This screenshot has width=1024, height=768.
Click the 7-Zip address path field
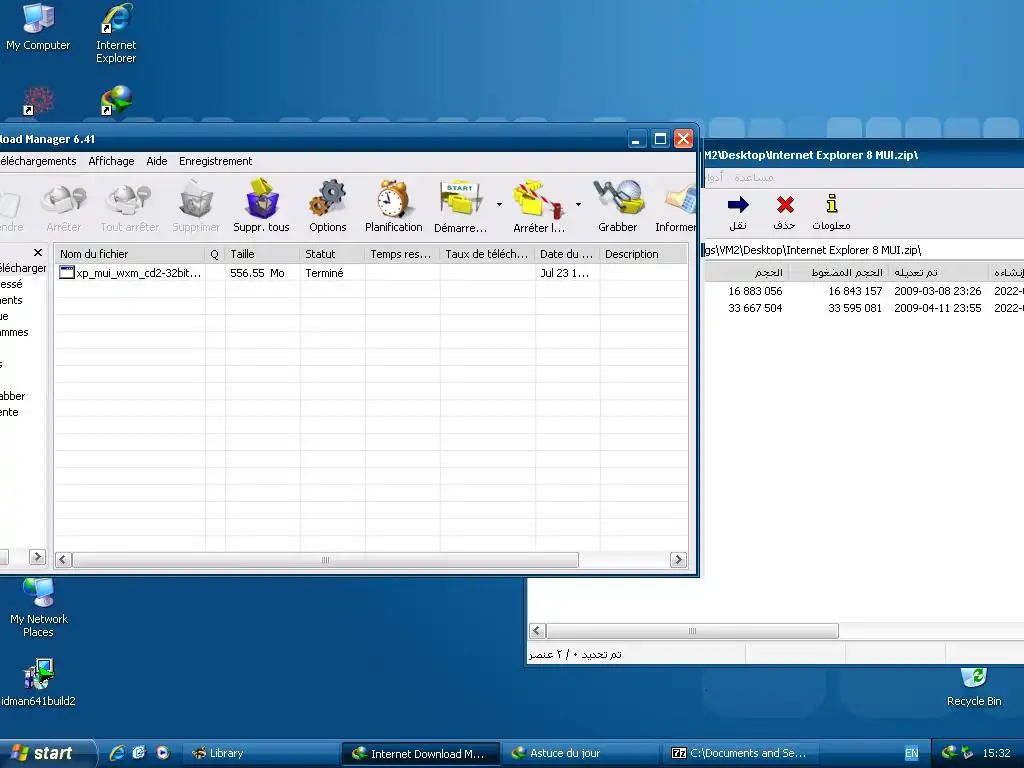click(863, 250)
